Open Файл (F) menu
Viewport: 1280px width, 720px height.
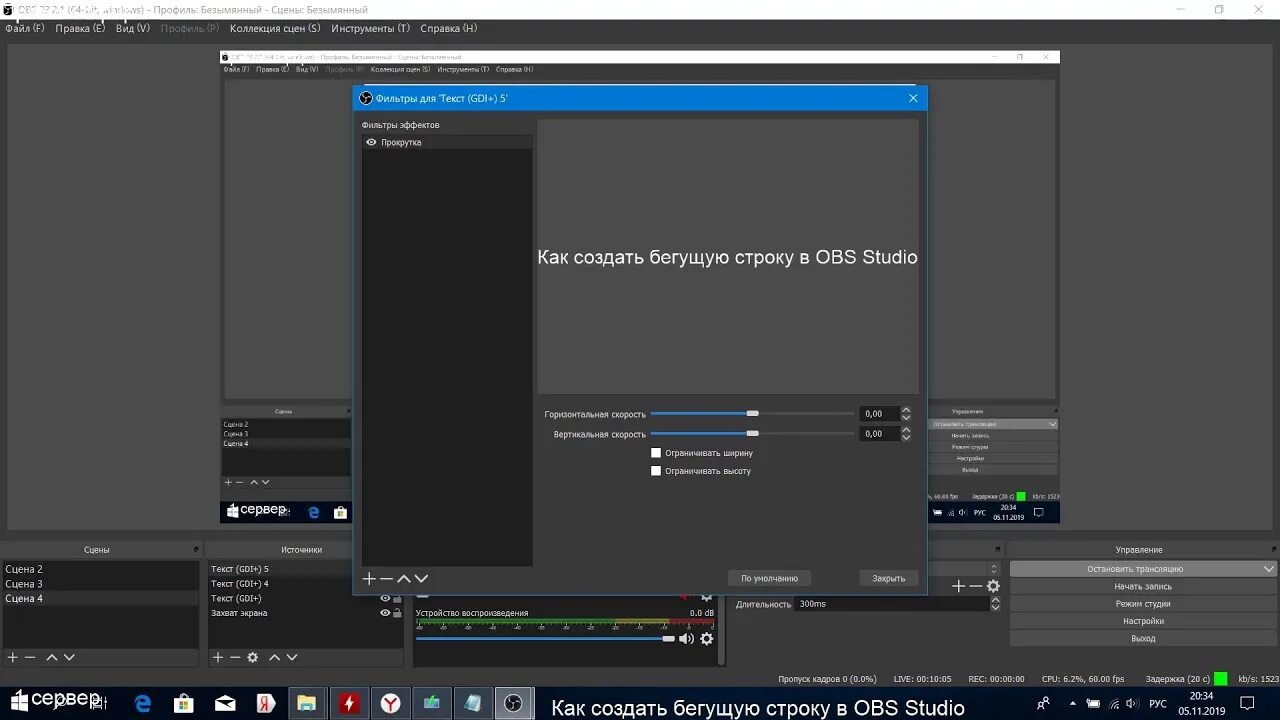(x=25, y=28)
